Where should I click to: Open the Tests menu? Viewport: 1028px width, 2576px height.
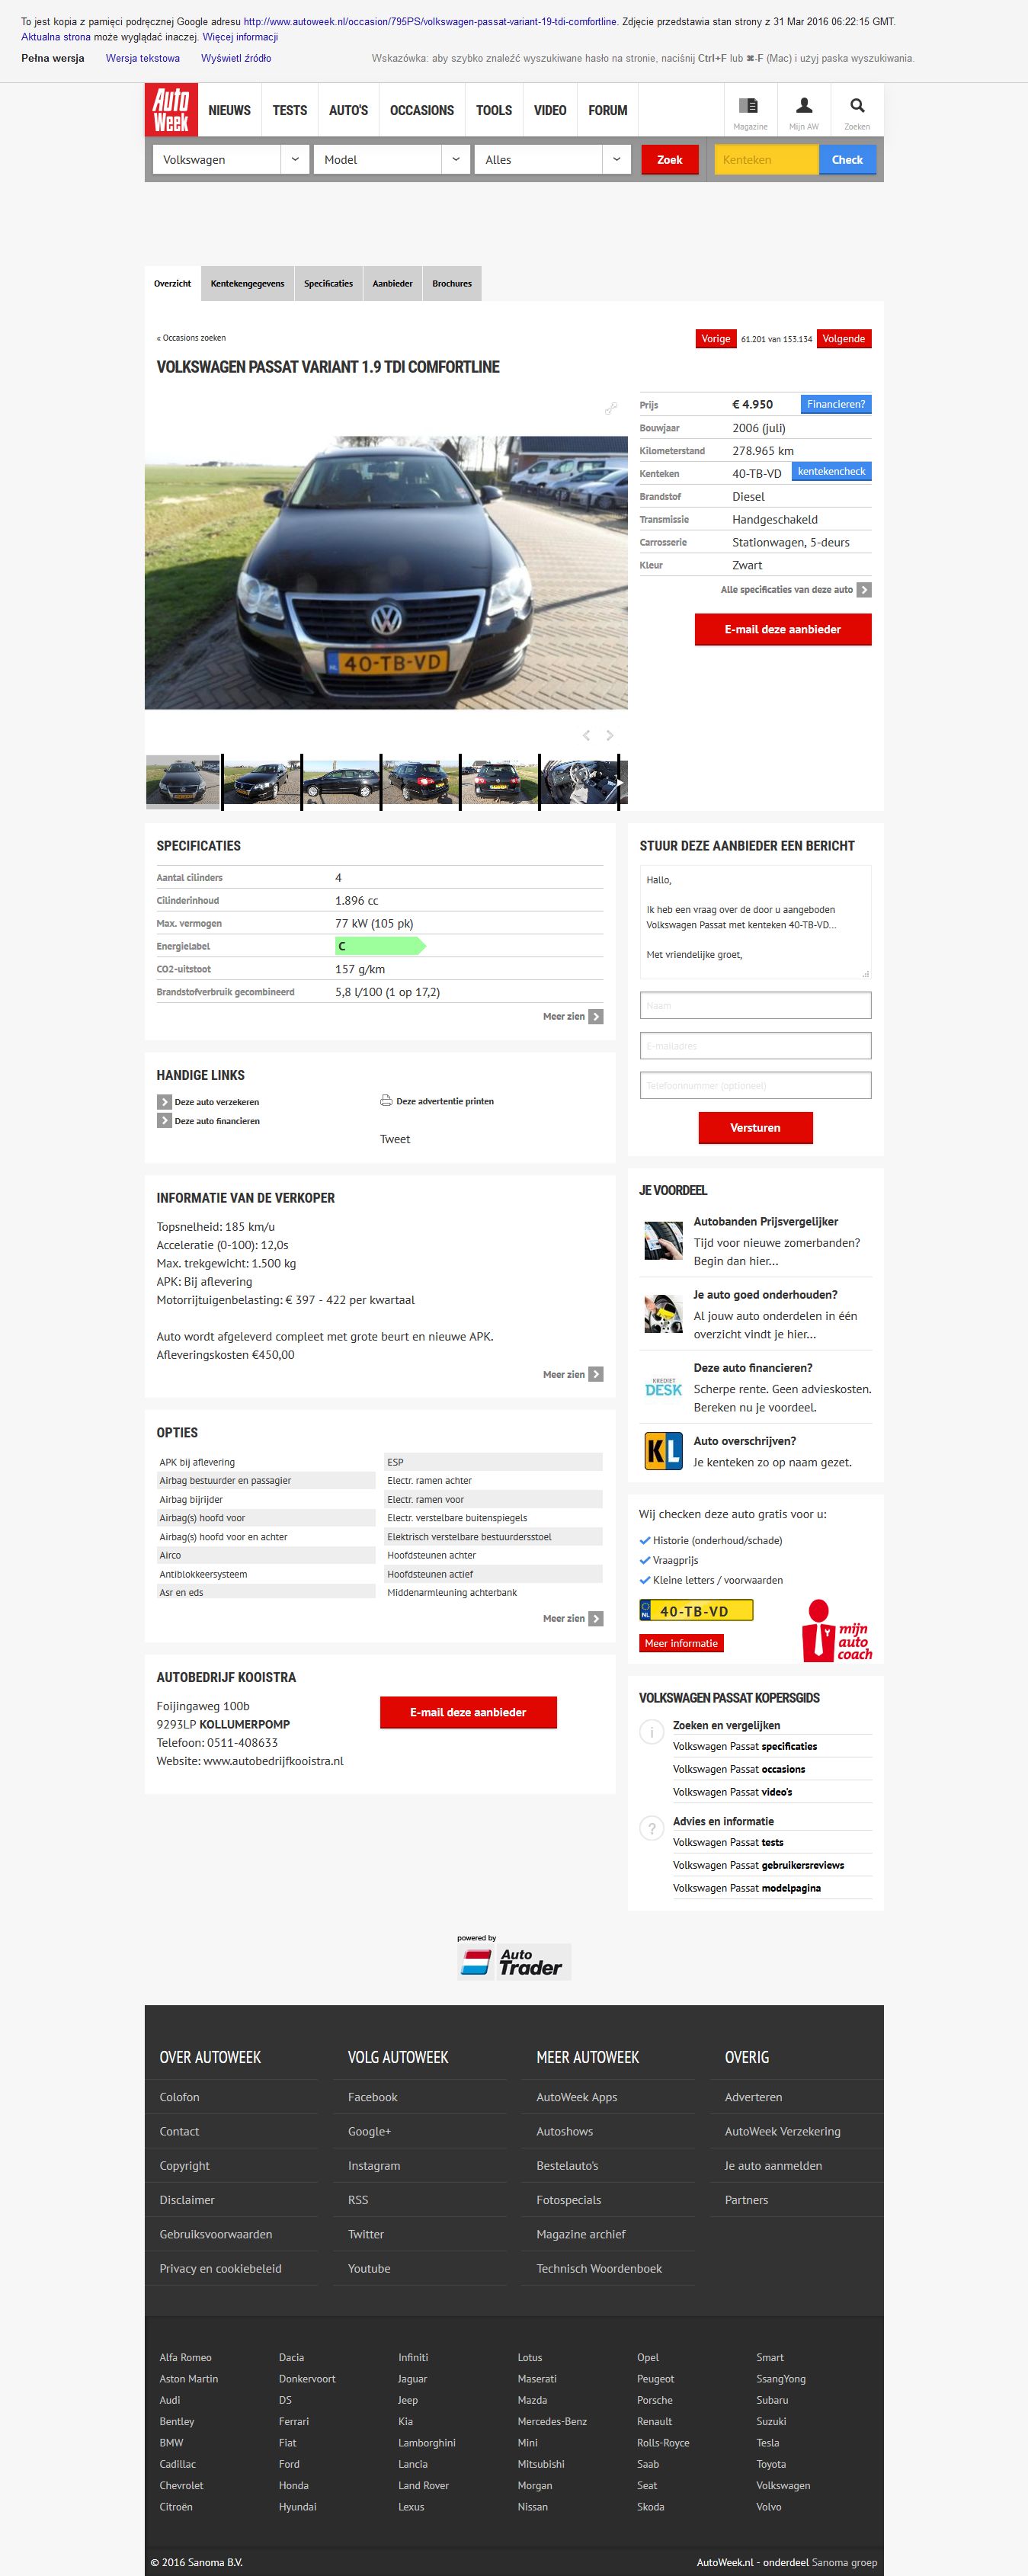pyautogui.click(x=290, y=111)
